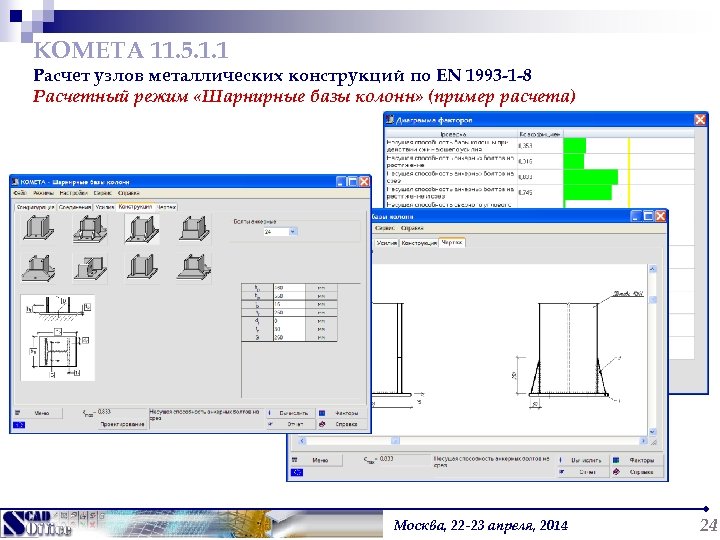Maximize the left КОМЕТА construction window
Viewport: 720px width, 540px height.
click(352, 182)
